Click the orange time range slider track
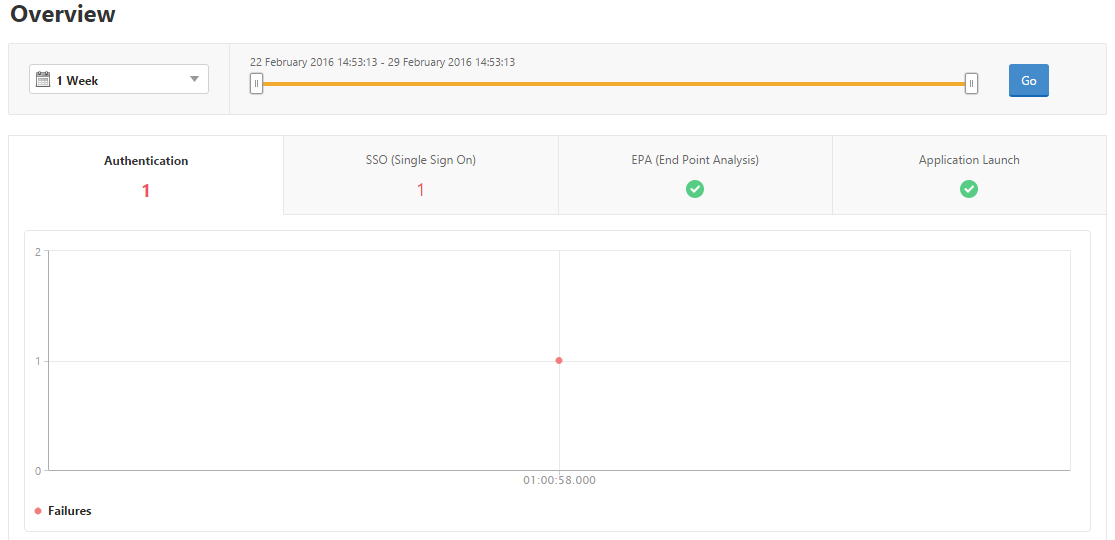Viewport: 1115px width, 540px height. [614, 83]
